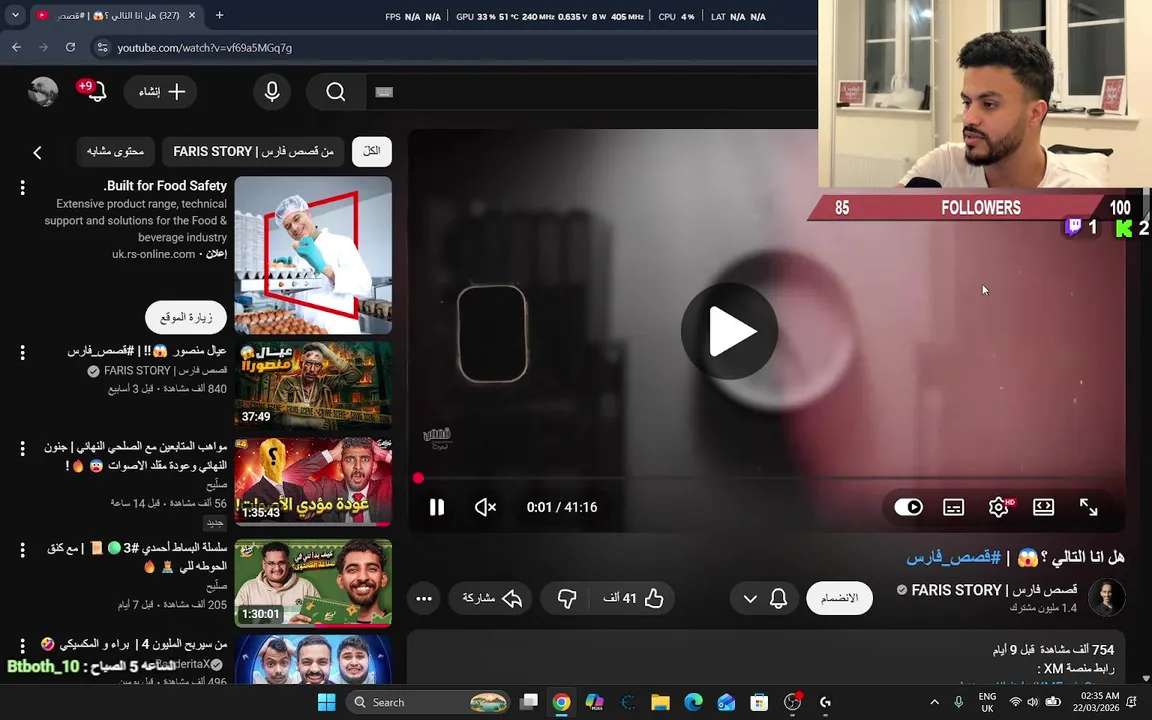This screenshot has width=1152, height=720.
Task: Turn on subtitles with the captions icon
Action: pyautogui.click(x=954, y=507)
